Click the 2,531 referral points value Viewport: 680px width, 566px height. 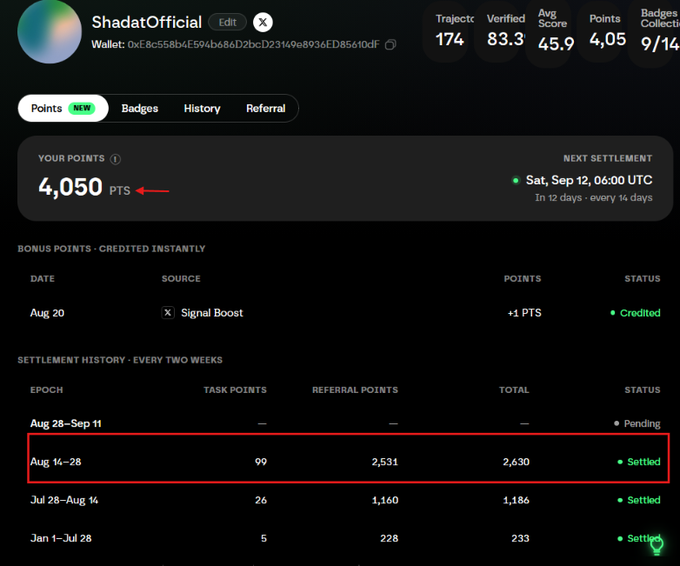[x=385, y=462]
